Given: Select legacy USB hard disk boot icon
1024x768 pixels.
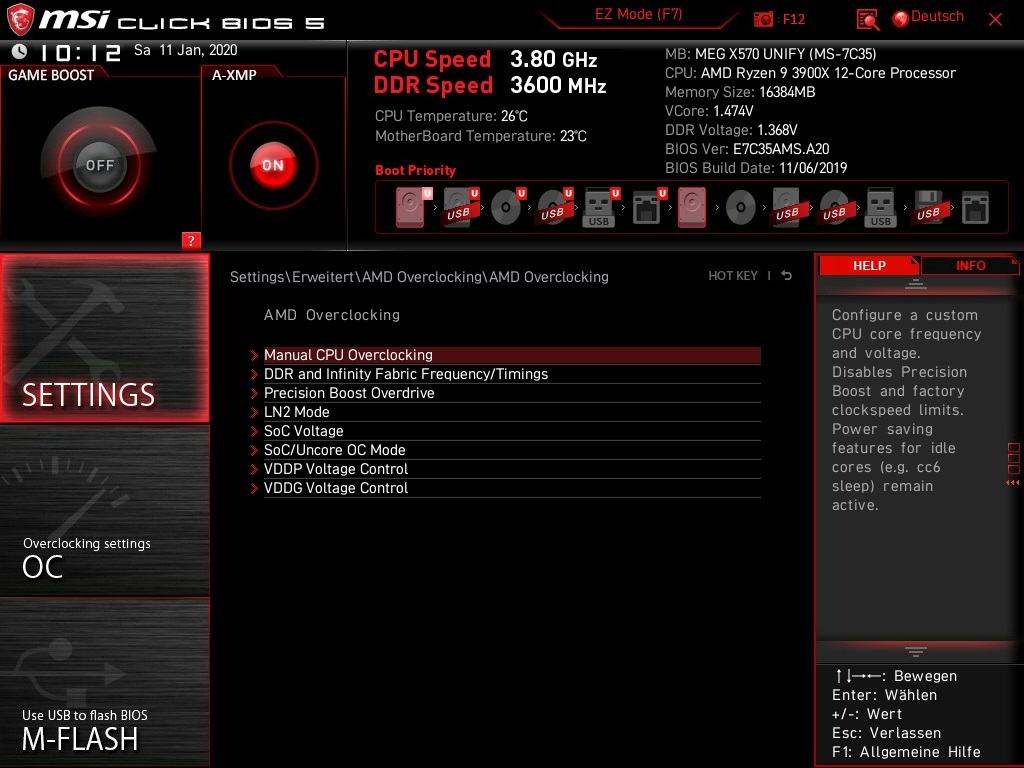Looking at the screenshot, I should (787, 207).
